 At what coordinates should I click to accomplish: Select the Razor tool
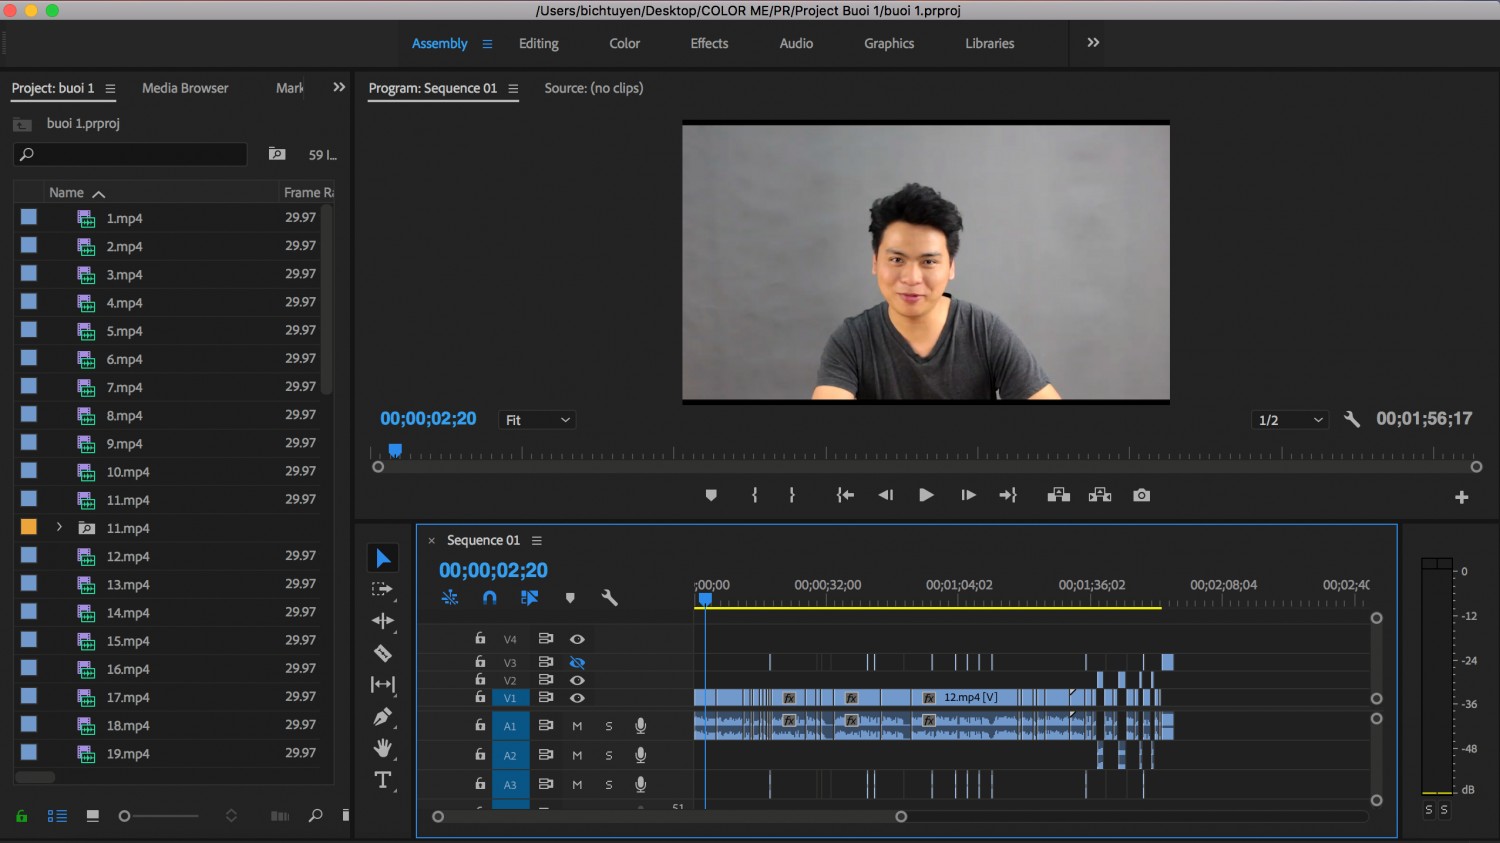[382, 653]
